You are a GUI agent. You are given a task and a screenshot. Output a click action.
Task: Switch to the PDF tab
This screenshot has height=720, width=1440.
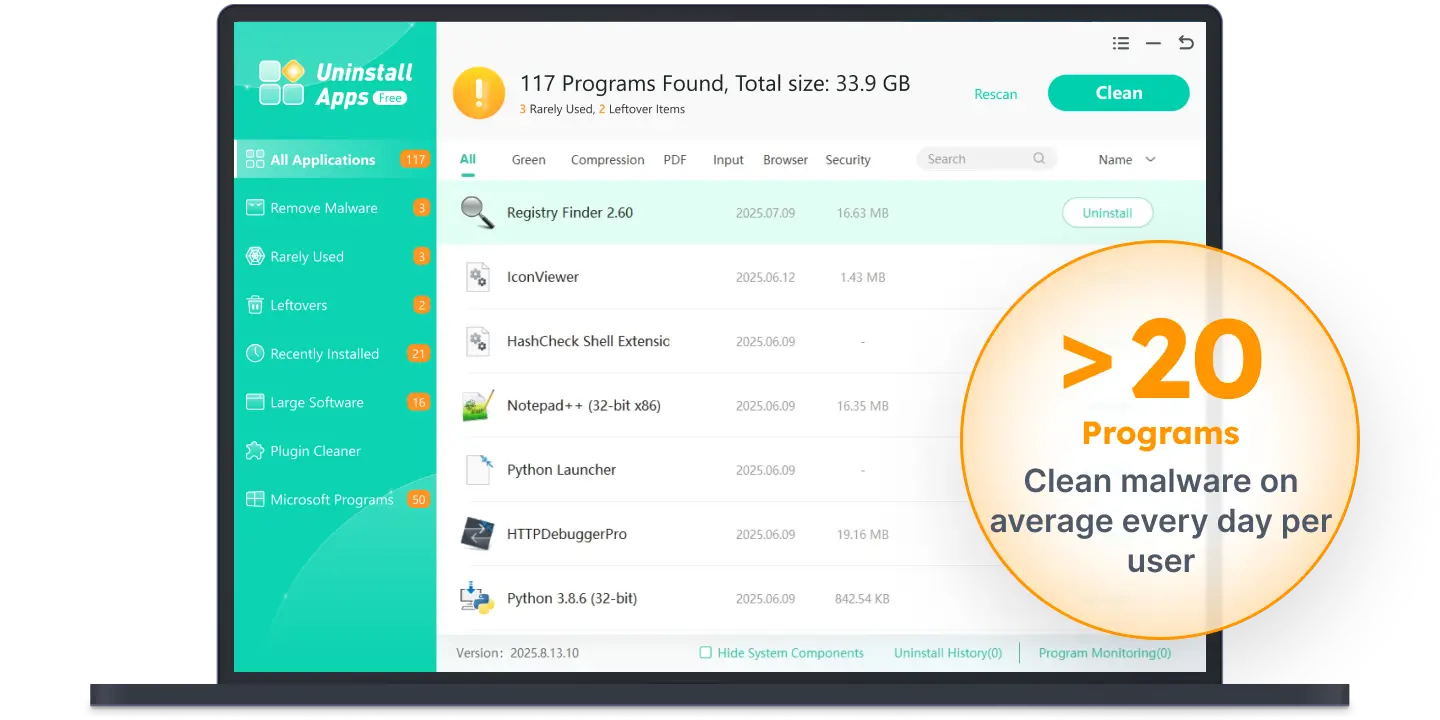tap(675, 159)
